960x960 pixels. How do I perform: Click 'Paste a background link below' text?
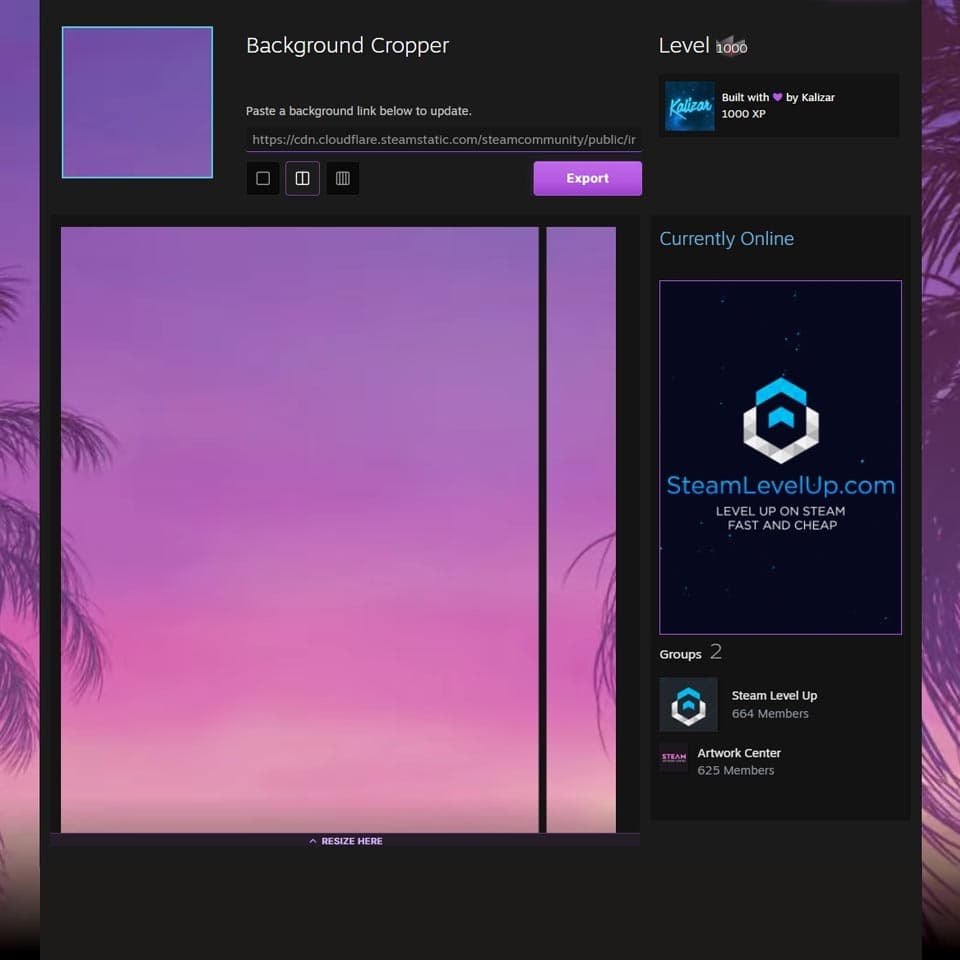(x=358, y=111)
